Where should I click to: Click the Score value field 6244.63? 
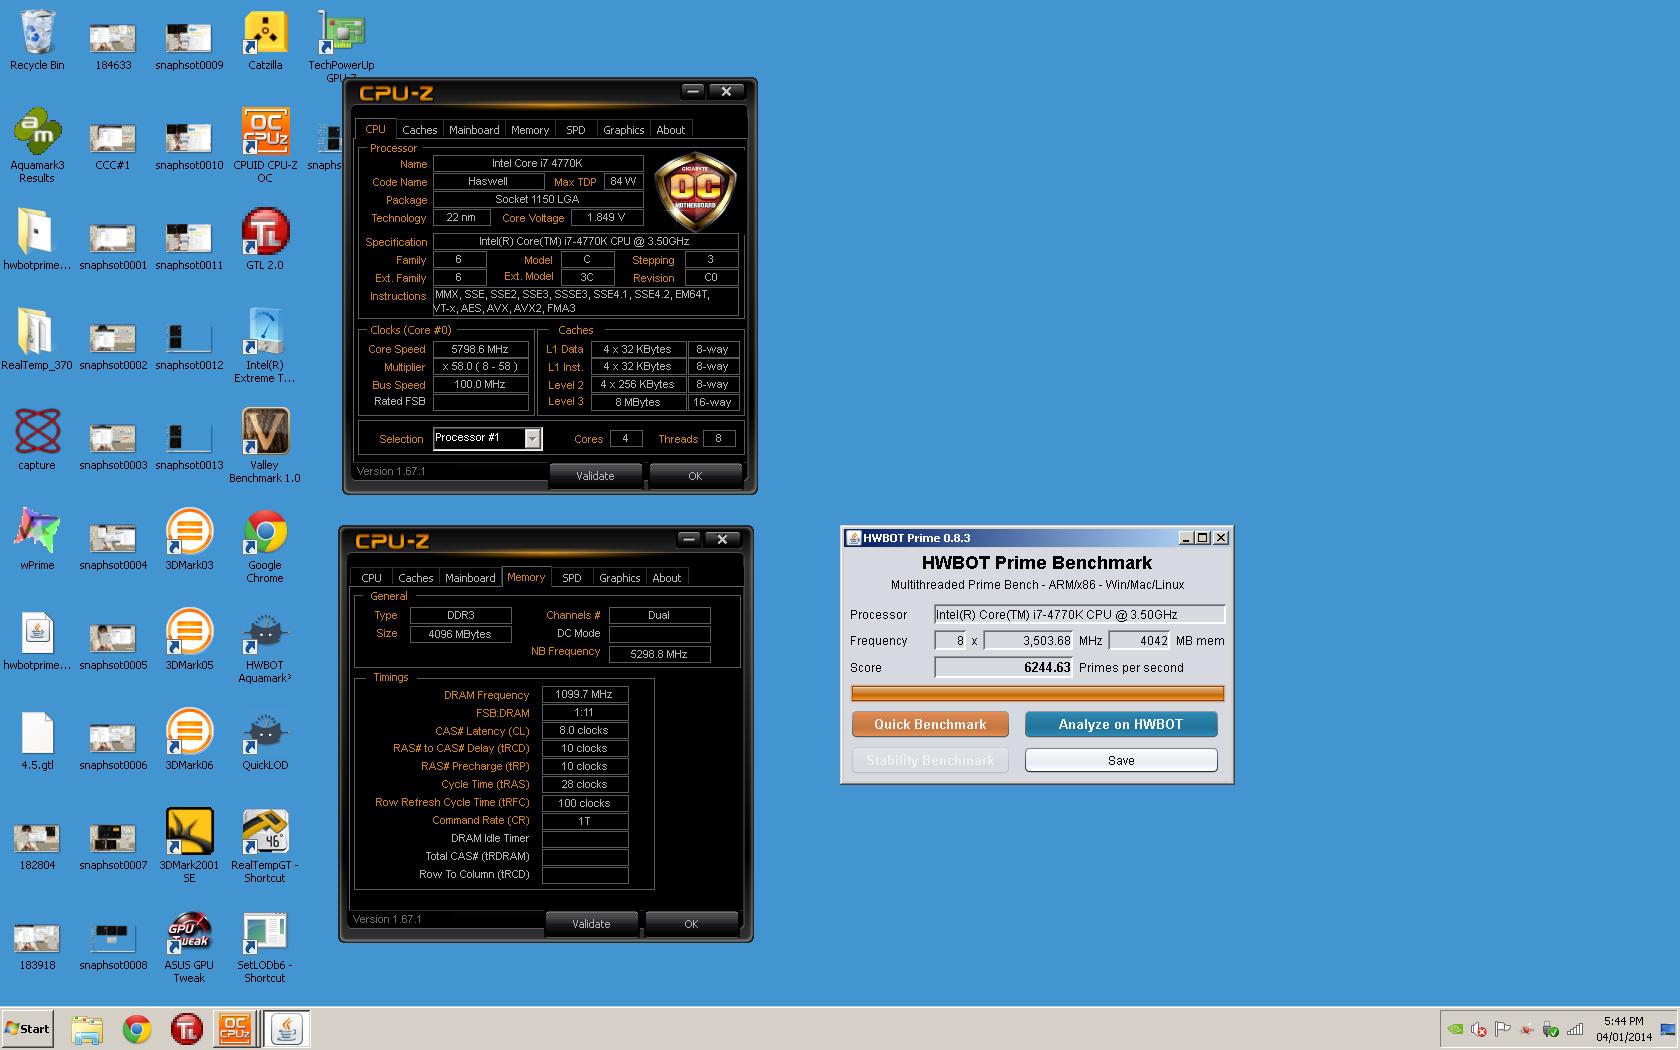1003,667
